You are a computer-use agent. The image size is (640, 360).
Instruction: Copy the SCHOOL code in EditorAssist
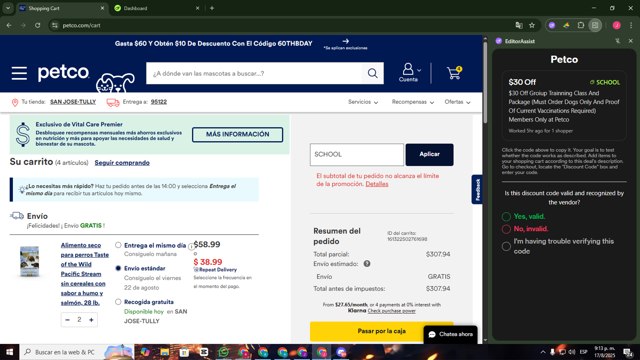click(604, 82)
